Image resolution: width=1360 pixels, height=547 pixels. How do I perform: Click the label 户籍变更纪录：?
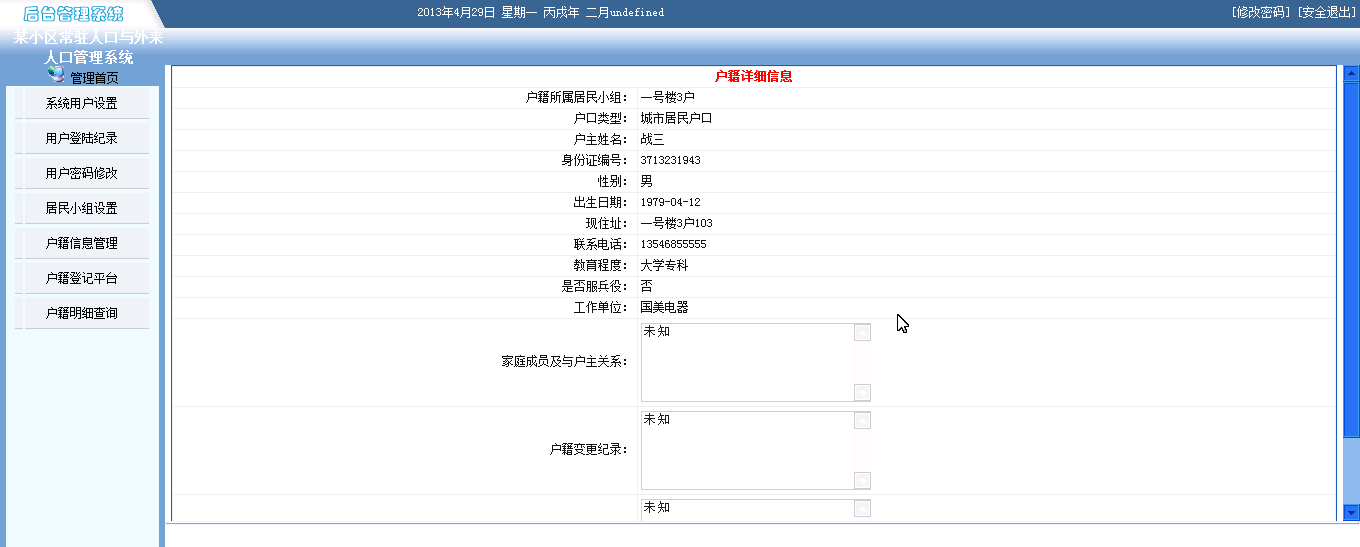(x=589, y=450)
